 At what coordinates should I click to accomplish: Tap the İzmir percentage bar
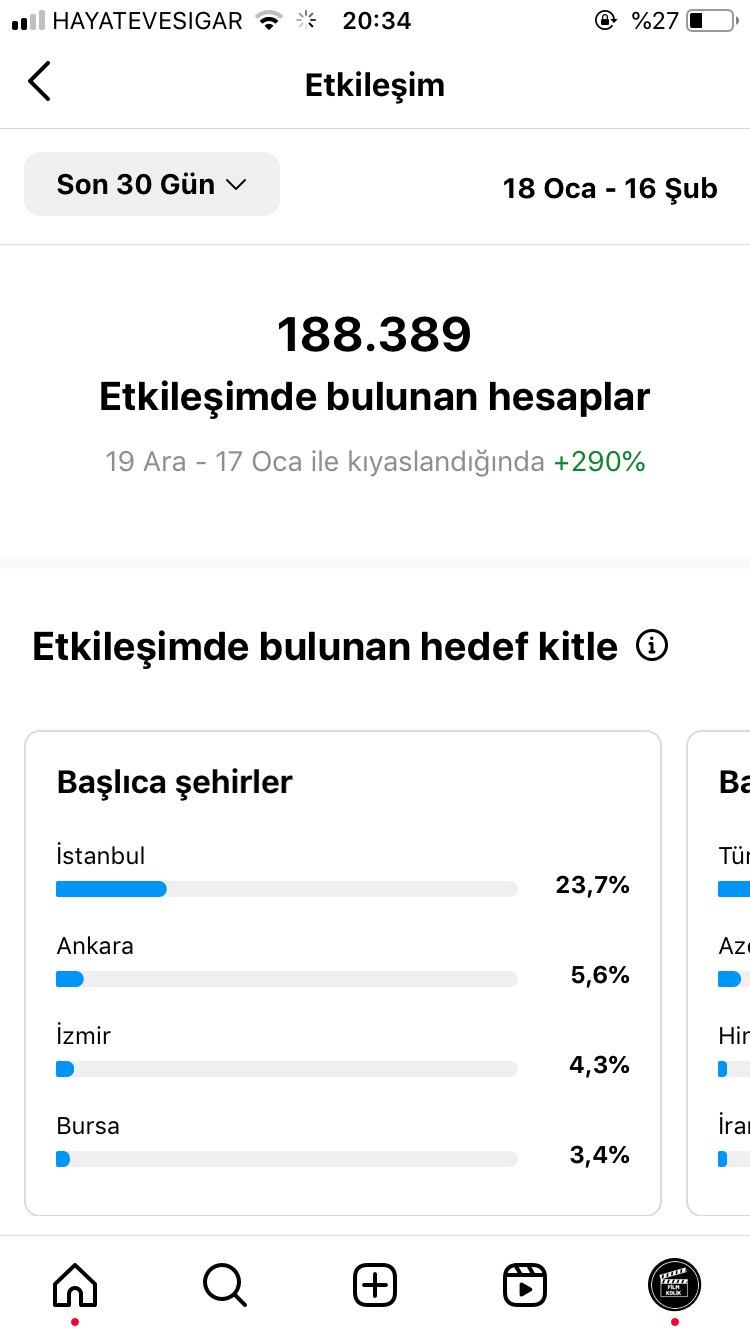tap(287, 1069)
